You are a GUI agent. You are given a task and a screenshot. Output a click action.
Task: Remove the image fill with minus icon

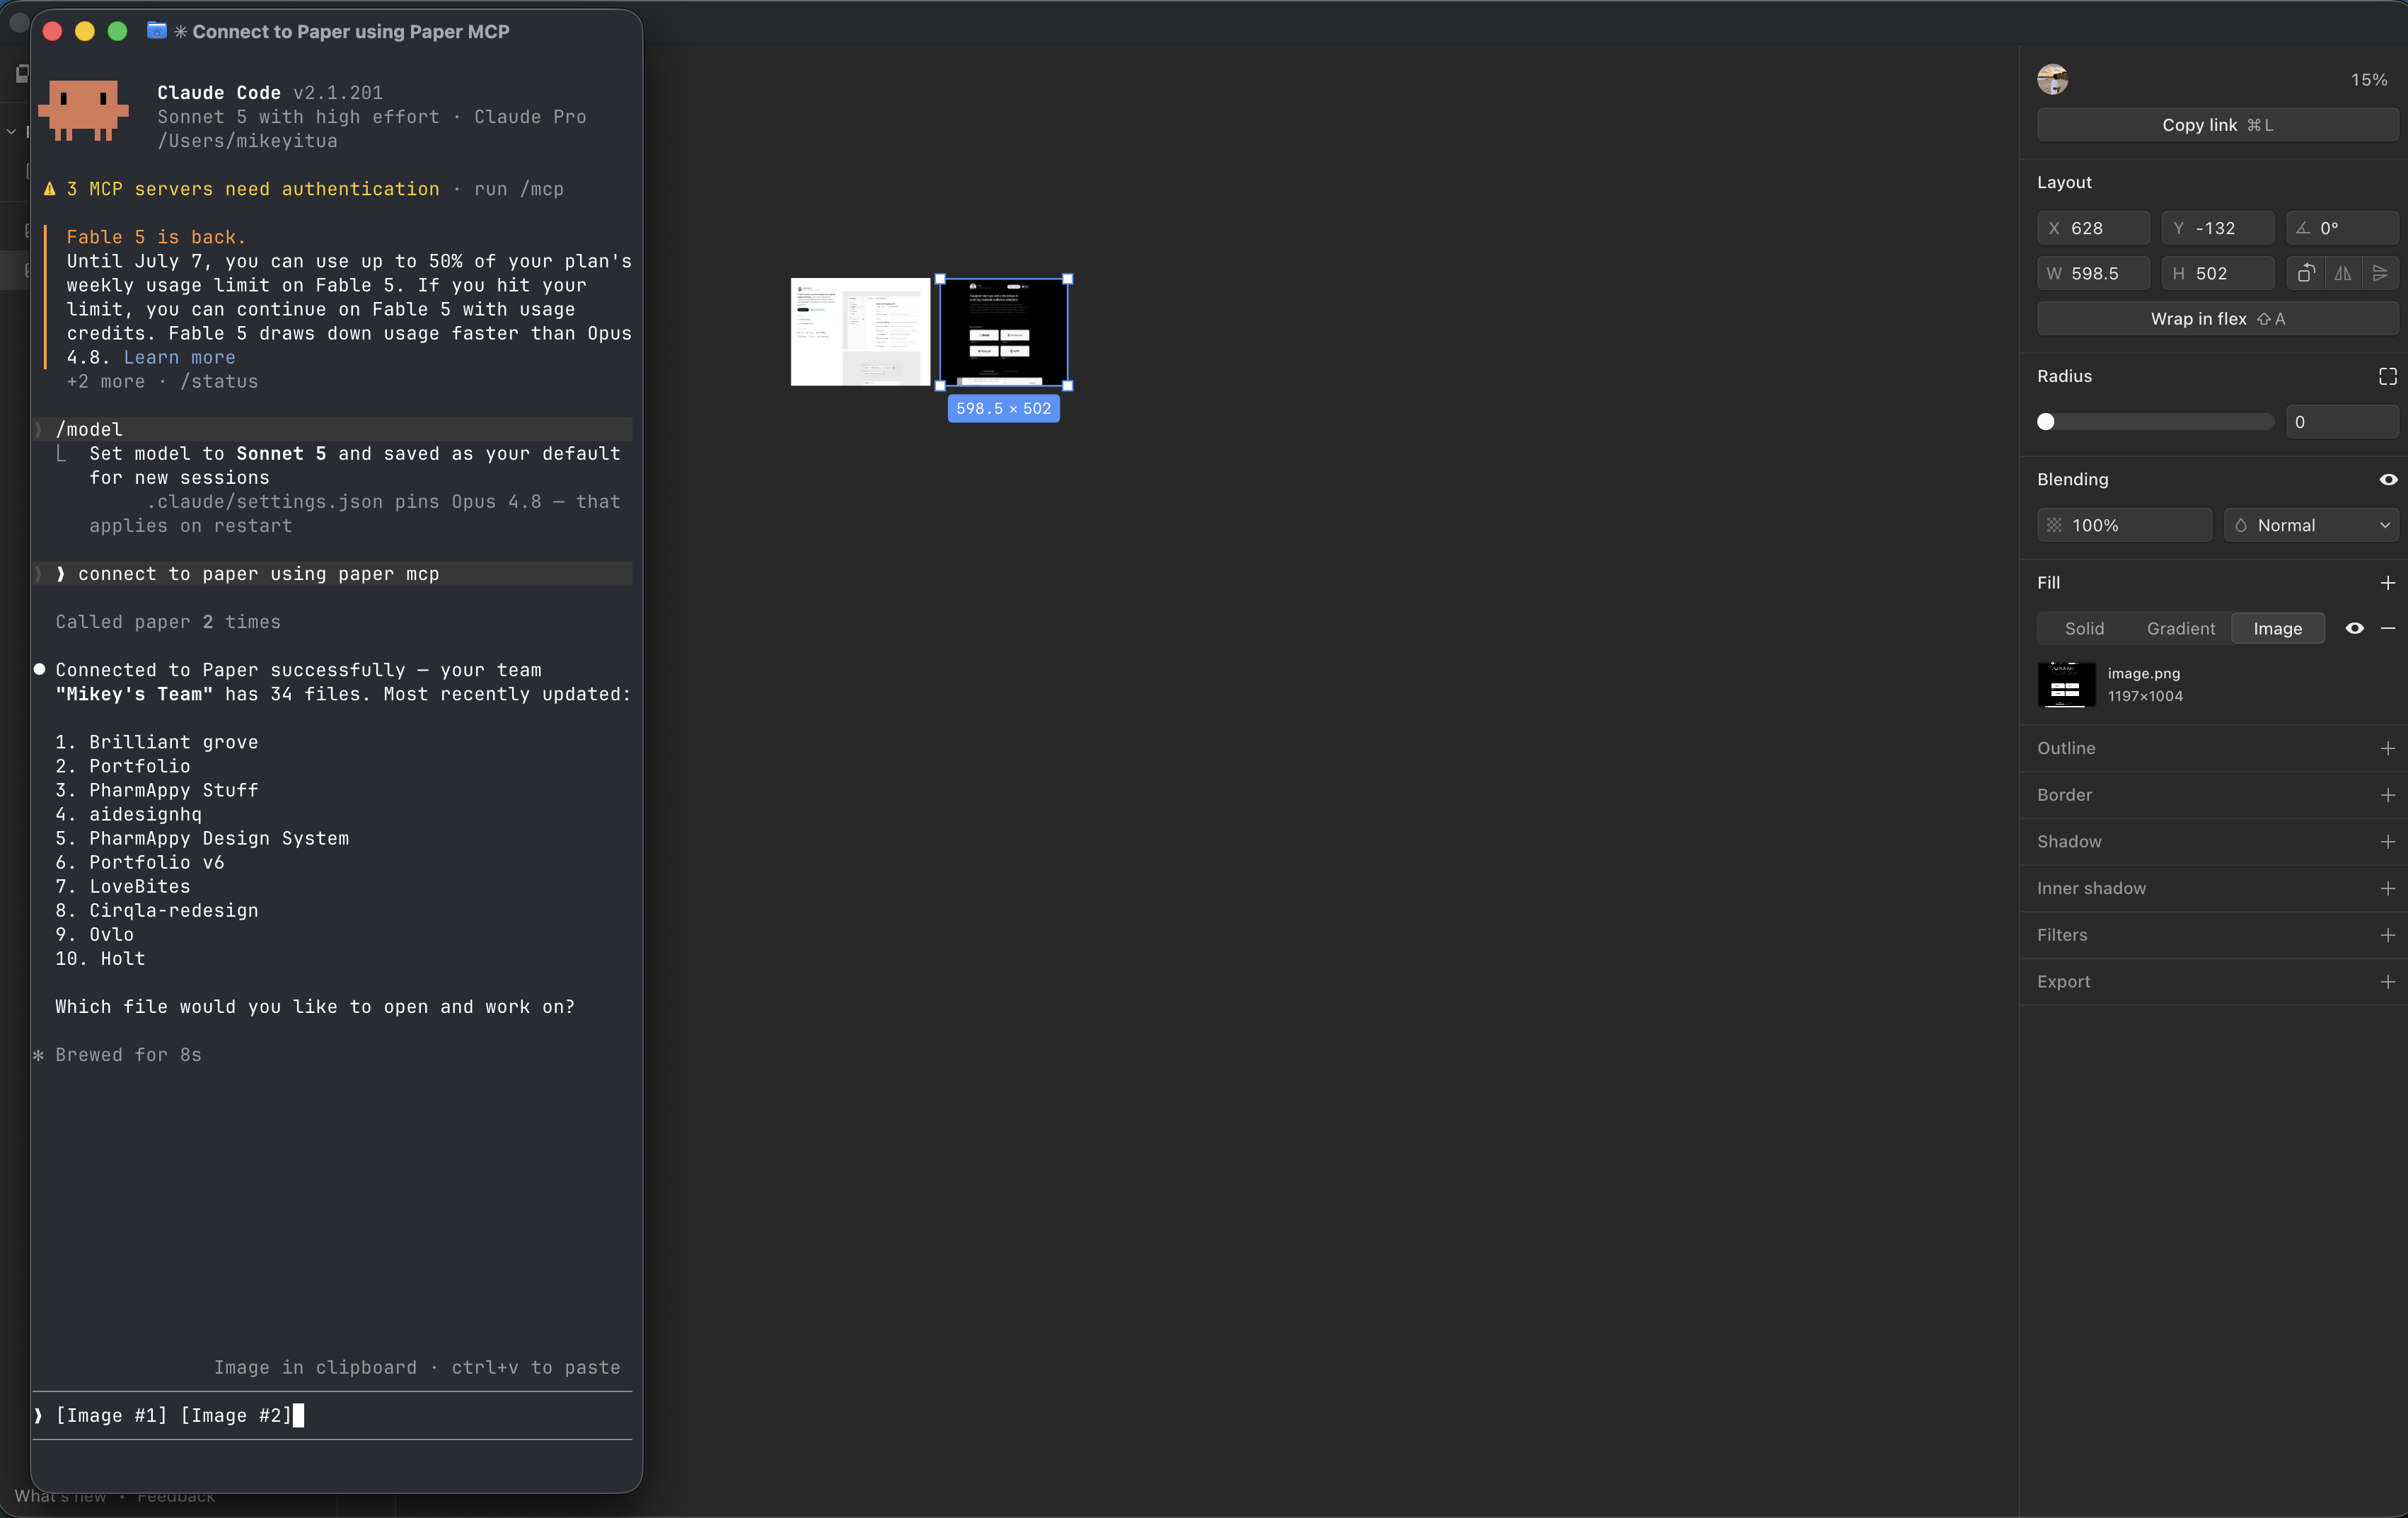tap(2387, 628)
